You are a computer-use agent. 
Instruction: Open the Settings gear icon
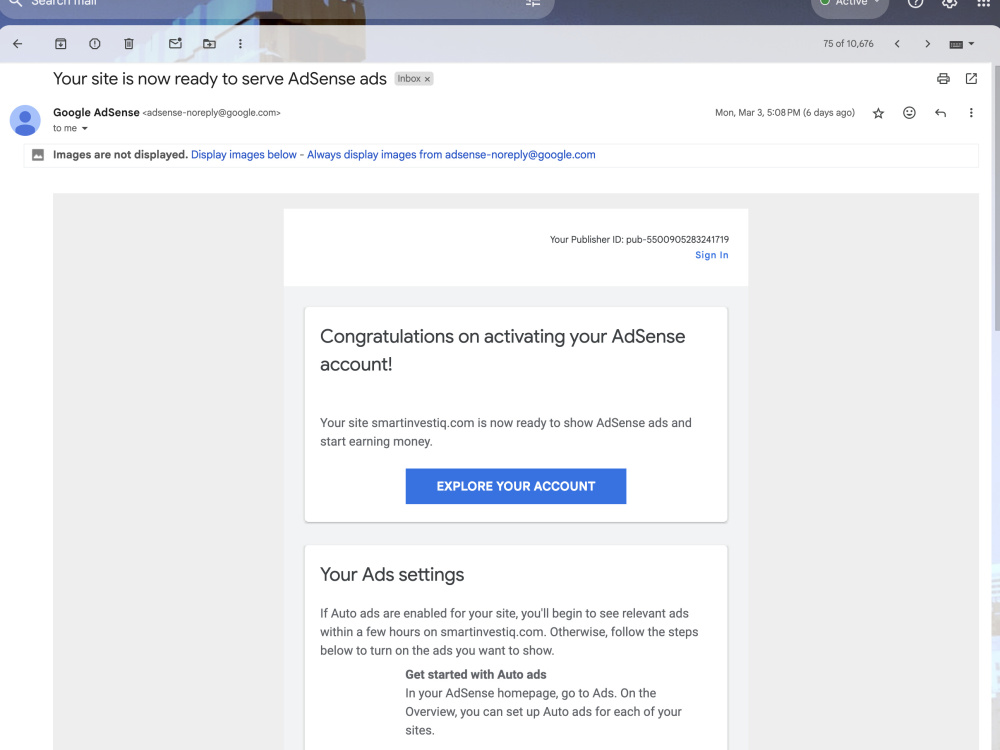pos(950,3)
